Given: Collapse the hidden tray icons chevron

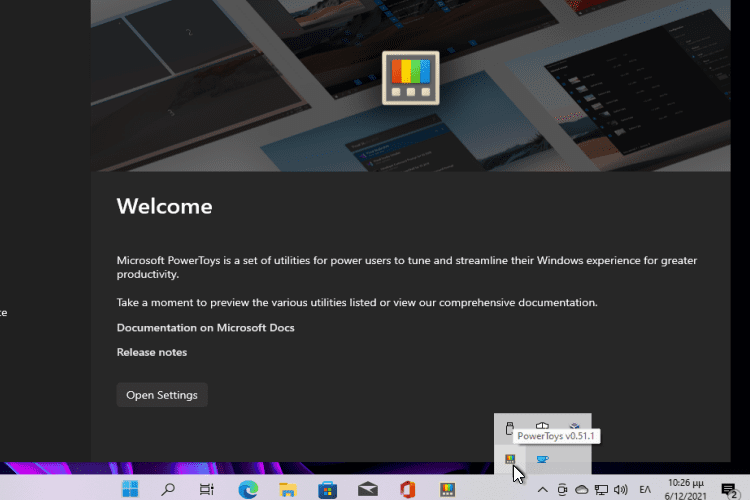Looking at the screenshot, I should (x=542, y=489).
